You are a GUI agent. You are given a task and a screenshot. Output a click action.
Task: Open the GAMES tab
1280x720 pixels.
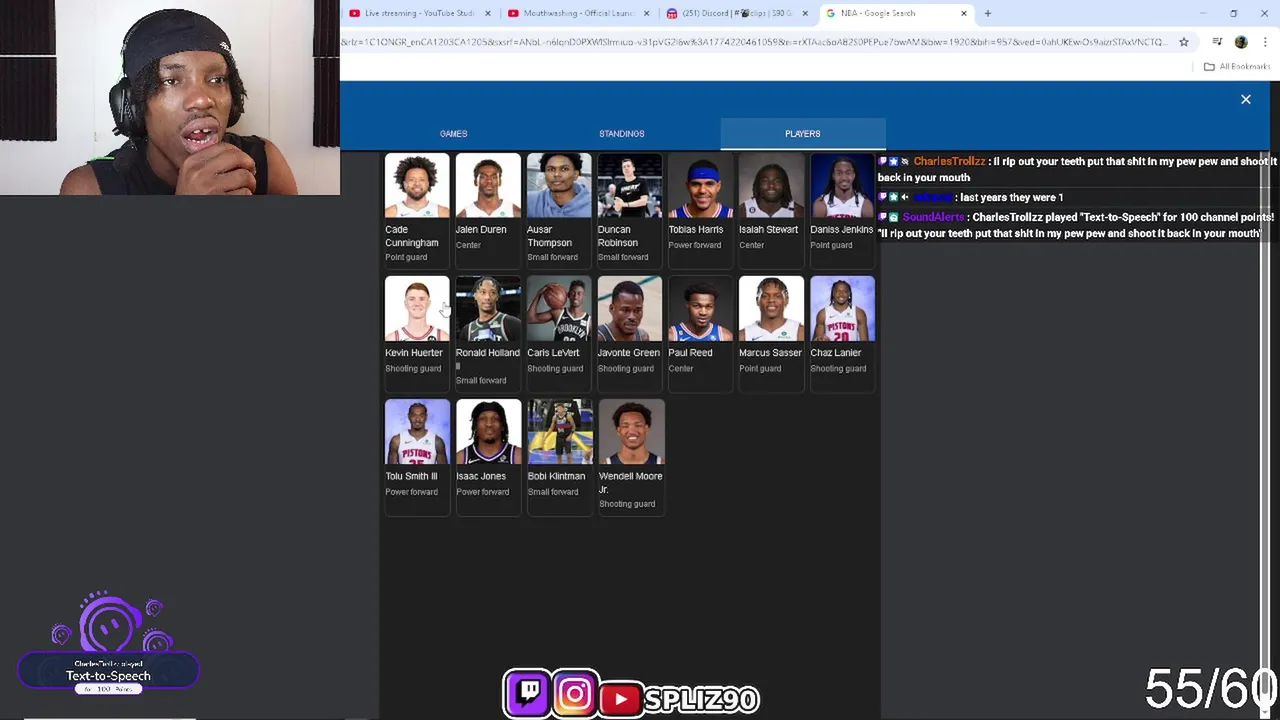pos(453,133)
